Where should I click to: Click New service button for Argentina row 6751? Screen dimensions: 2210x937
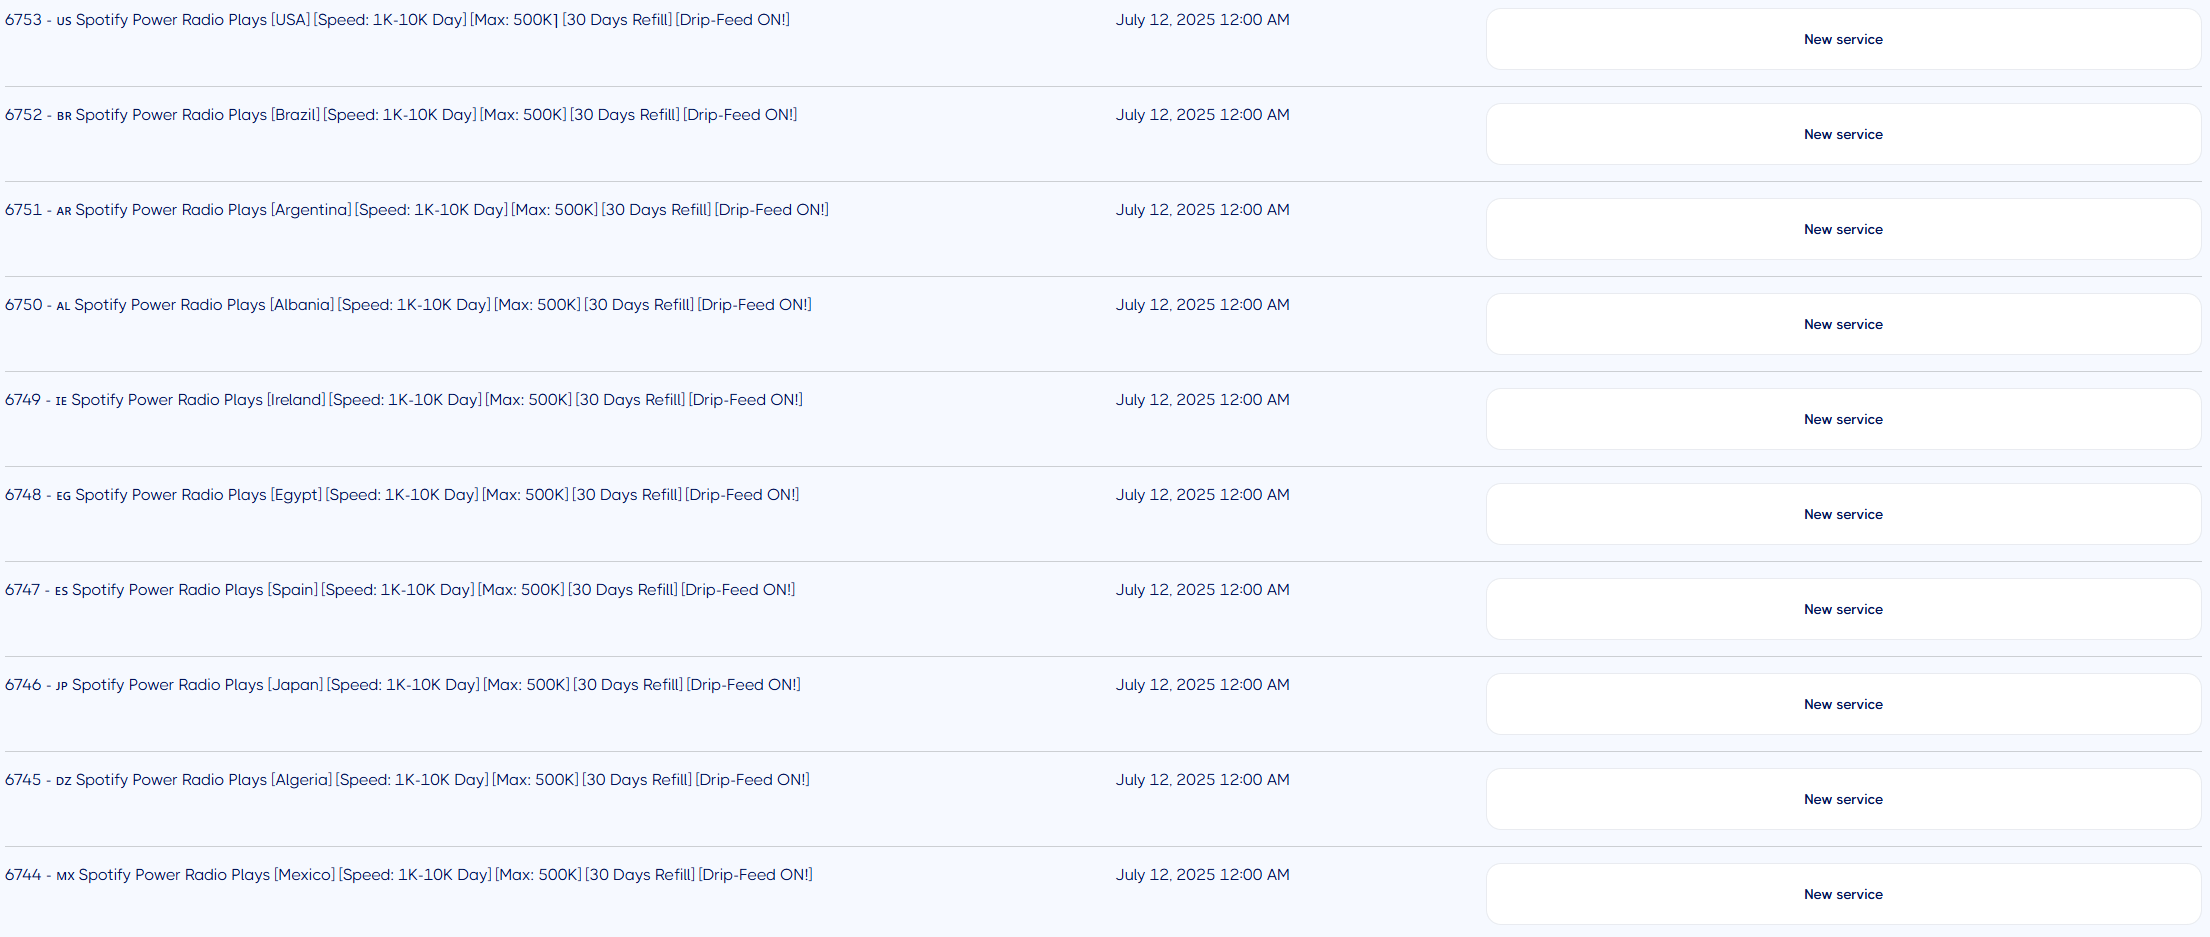[x=1843, y=229]
